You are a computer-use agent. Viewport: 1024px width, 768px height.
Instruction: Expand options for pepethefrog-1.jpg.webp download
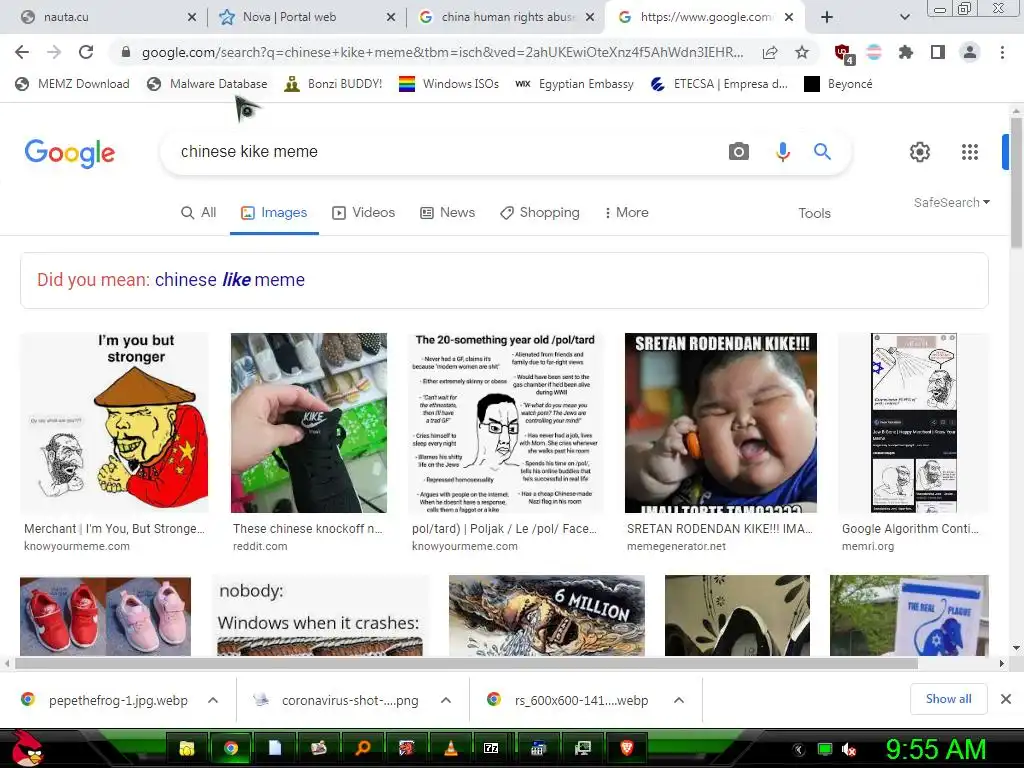tap(213, 700)
